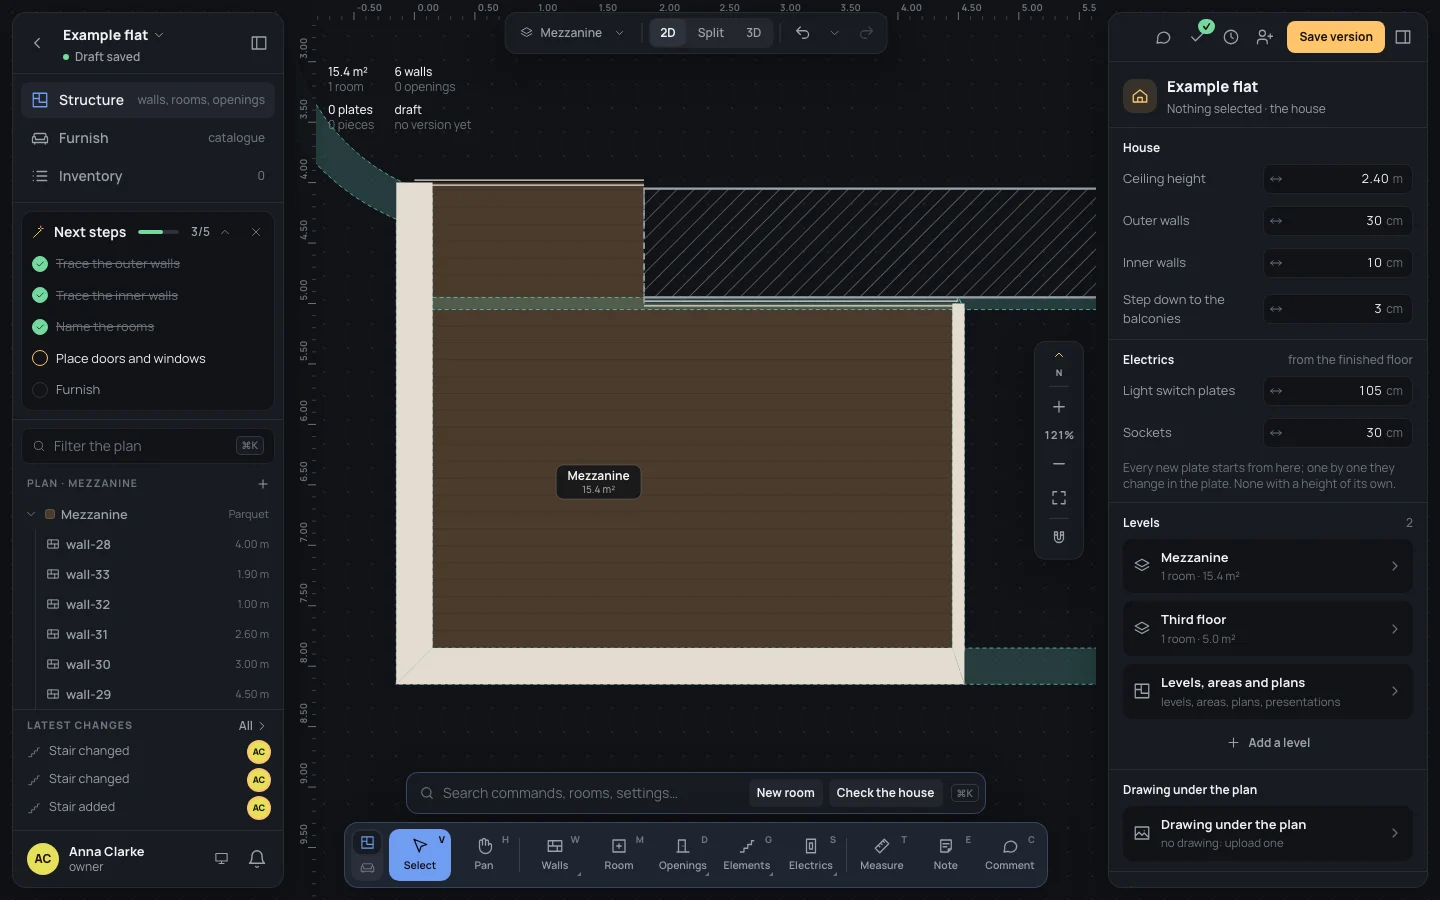Edit the Ceiling height value
The image size is (1440, 900).
[x=1338, y=179]
